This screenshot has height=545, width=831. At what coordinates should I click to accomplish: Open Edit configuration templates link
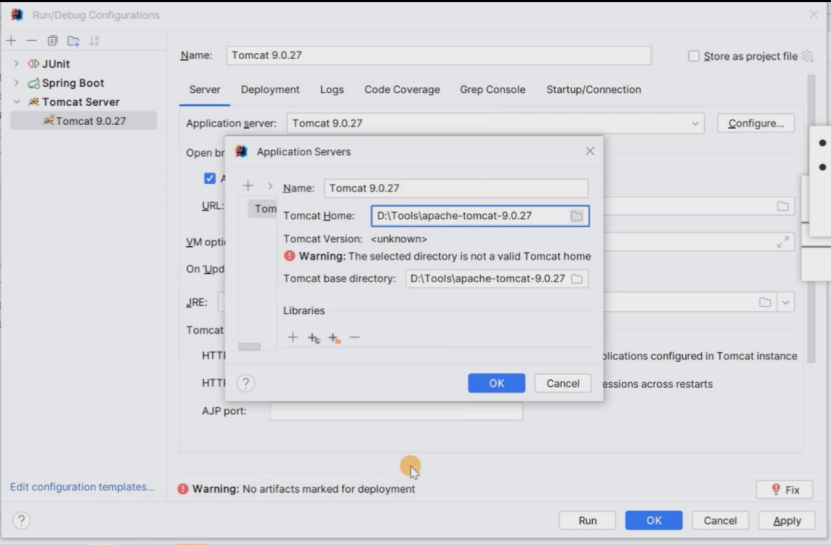(83, 487)
